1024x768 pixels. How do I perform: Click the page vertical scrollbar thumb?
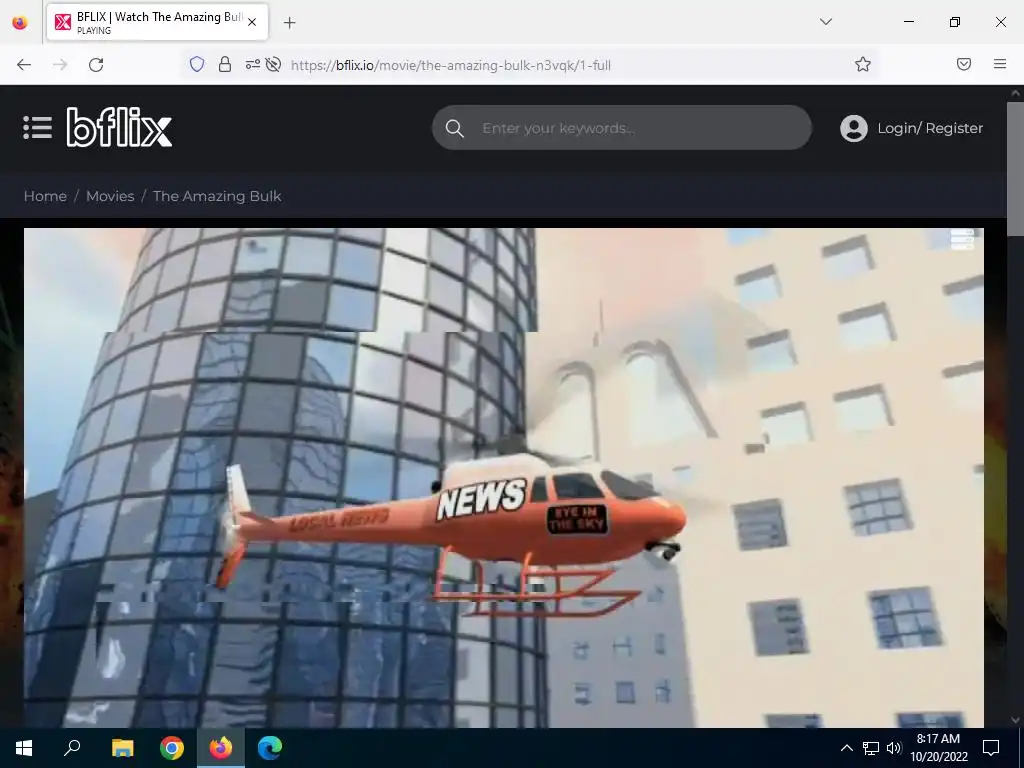[1015, 170]
